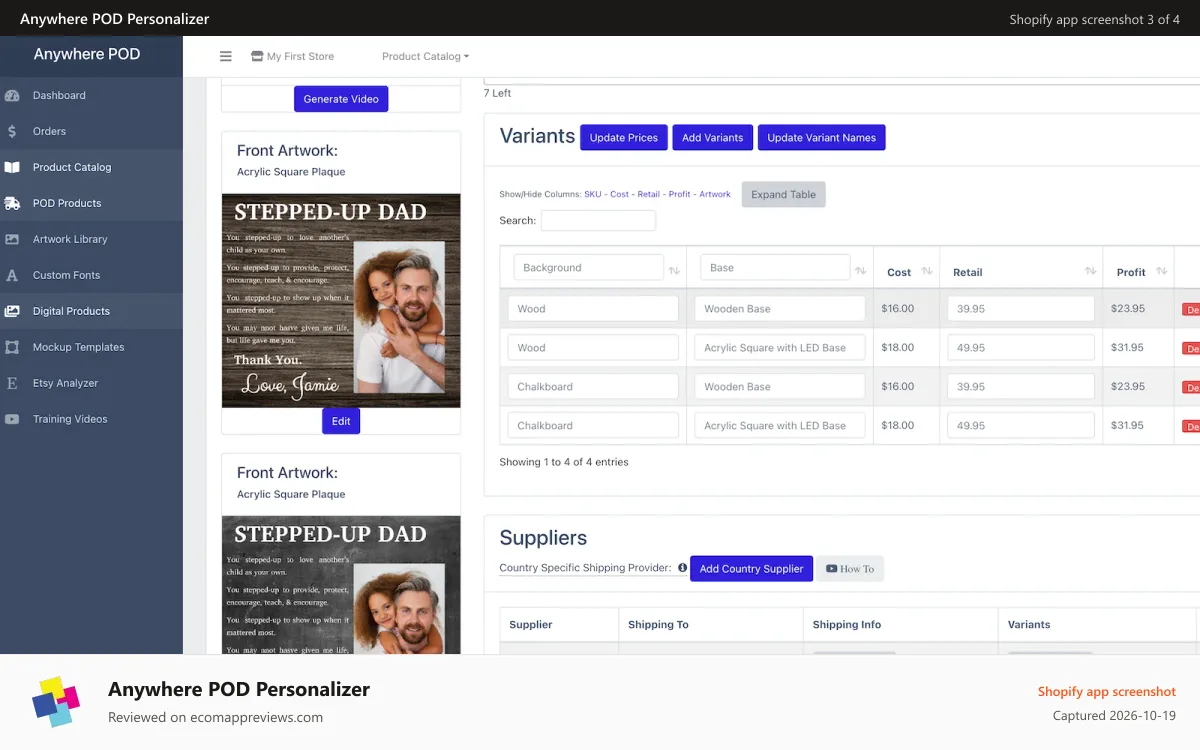Screen dimensions: 1200x750
Task: Click the Base column filter field
Action: (775, 268)
